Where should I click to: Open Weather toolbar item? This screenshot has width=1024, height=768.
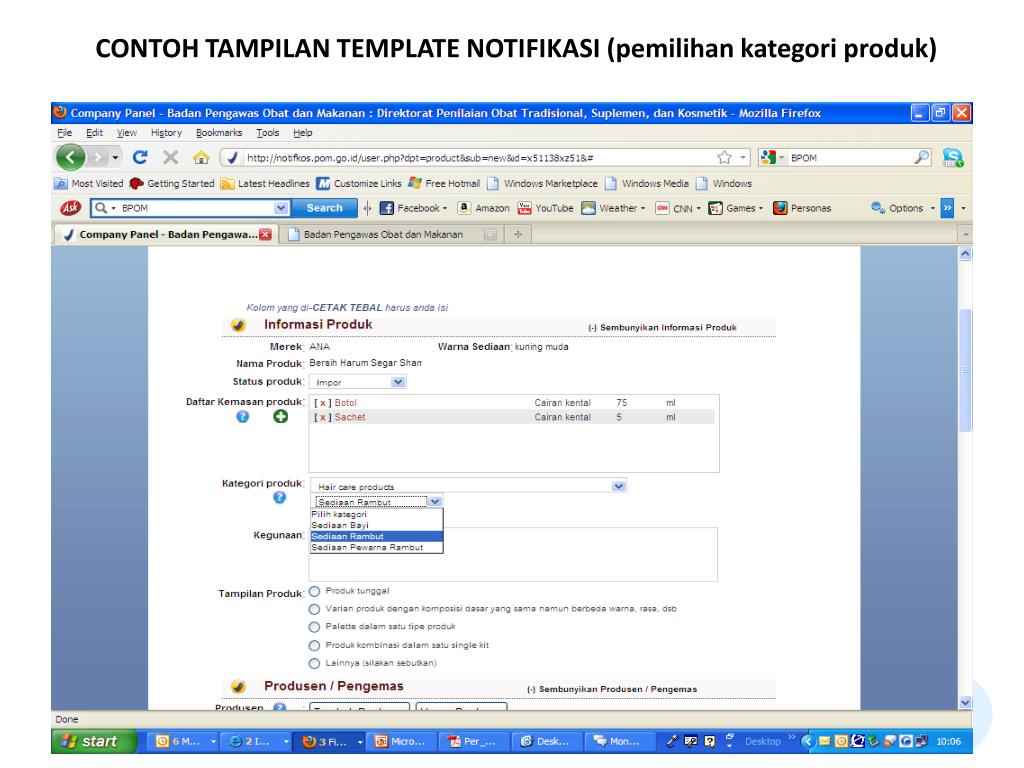[613, 208]
